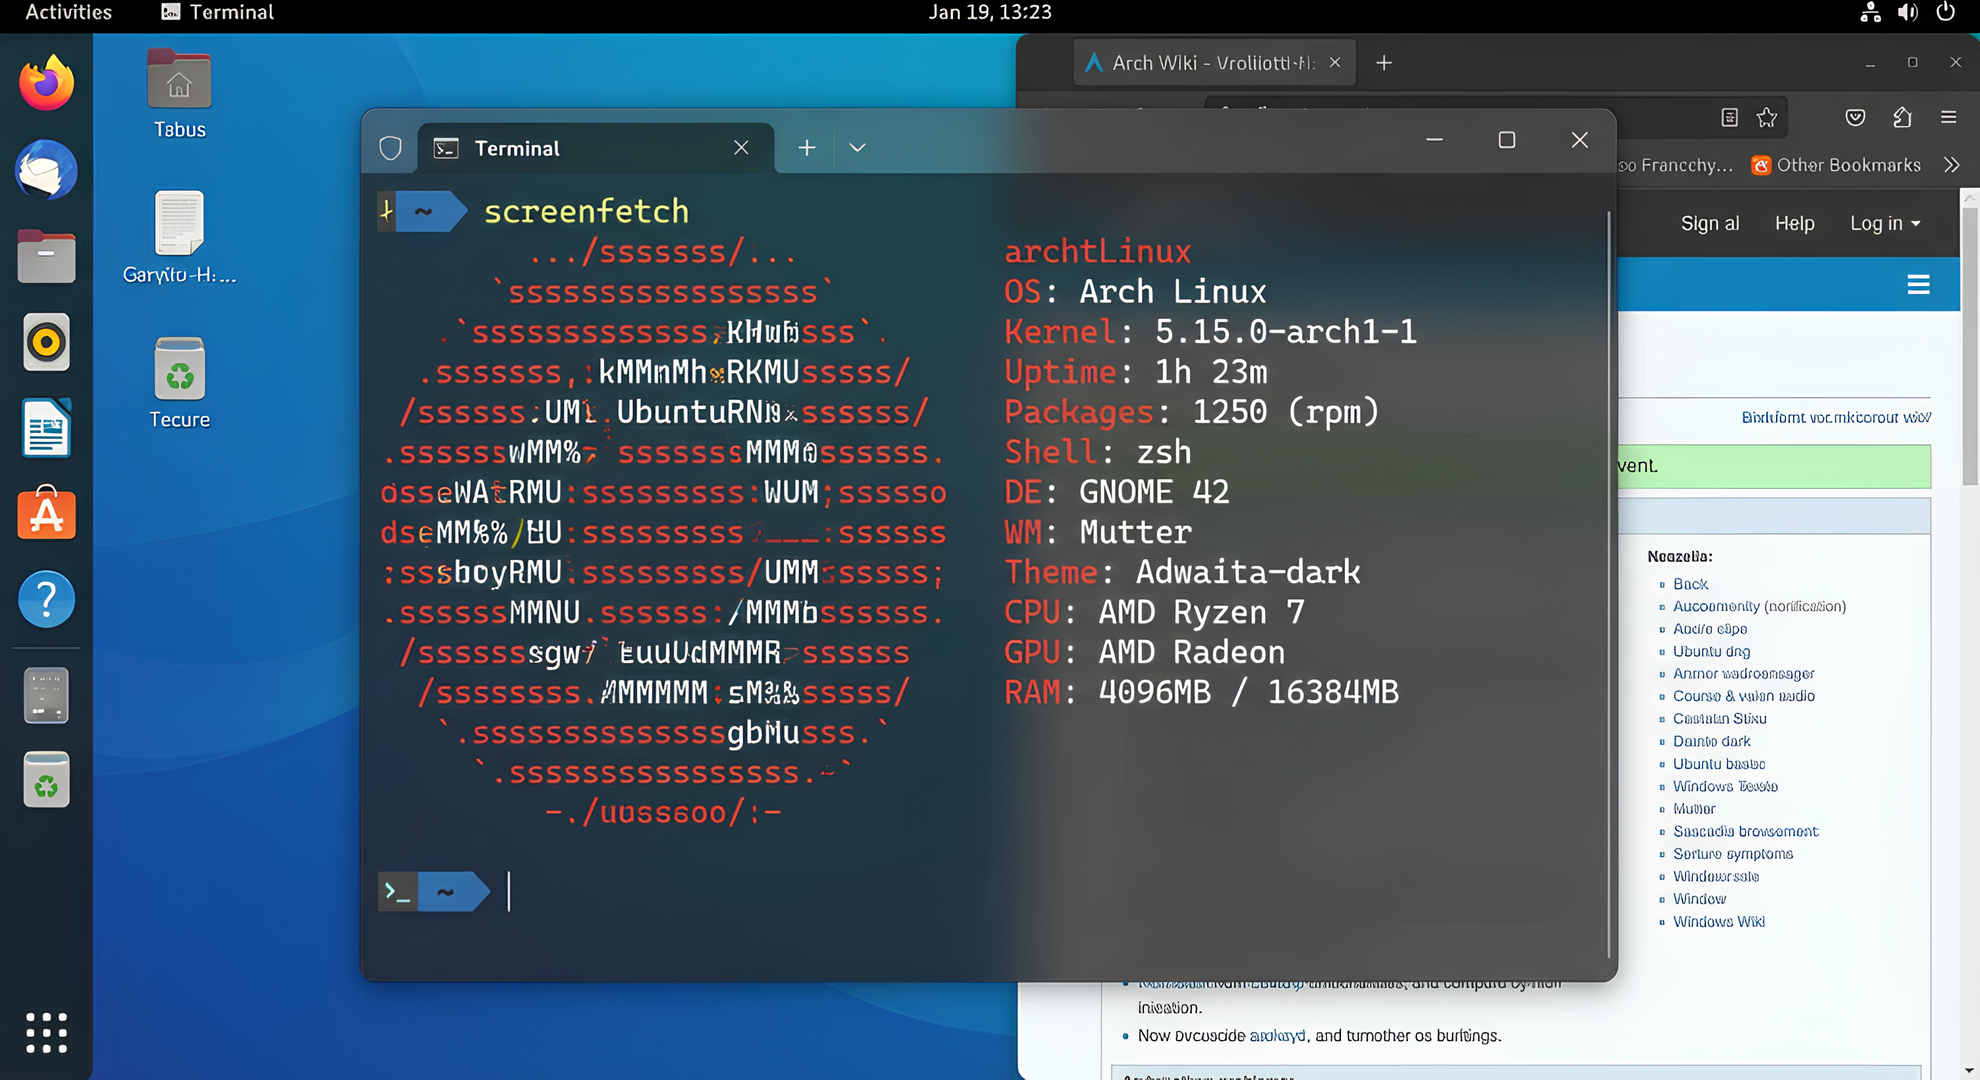Image resolution: width=1980 pixels, height=1080 pixels.
Task: Open the Help icon in dock
Action: tap(46, 600)
